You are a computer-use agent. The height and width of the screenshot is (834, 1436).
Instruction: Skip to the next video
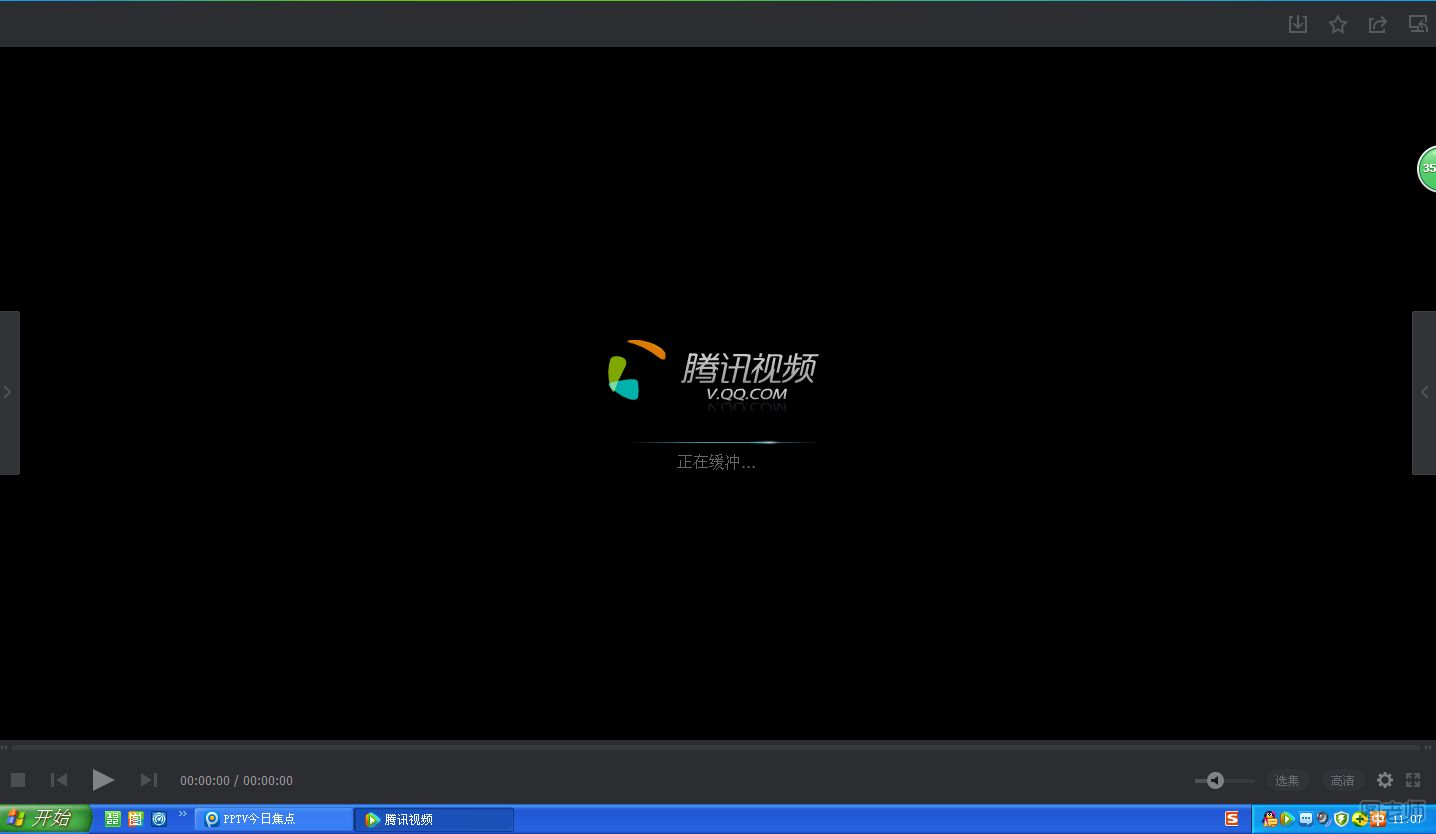[x=149, y=780]
